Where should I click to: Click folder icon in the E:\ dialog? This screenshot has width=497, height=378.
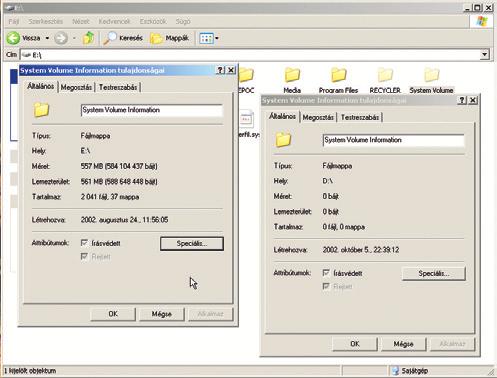point(41,110)
